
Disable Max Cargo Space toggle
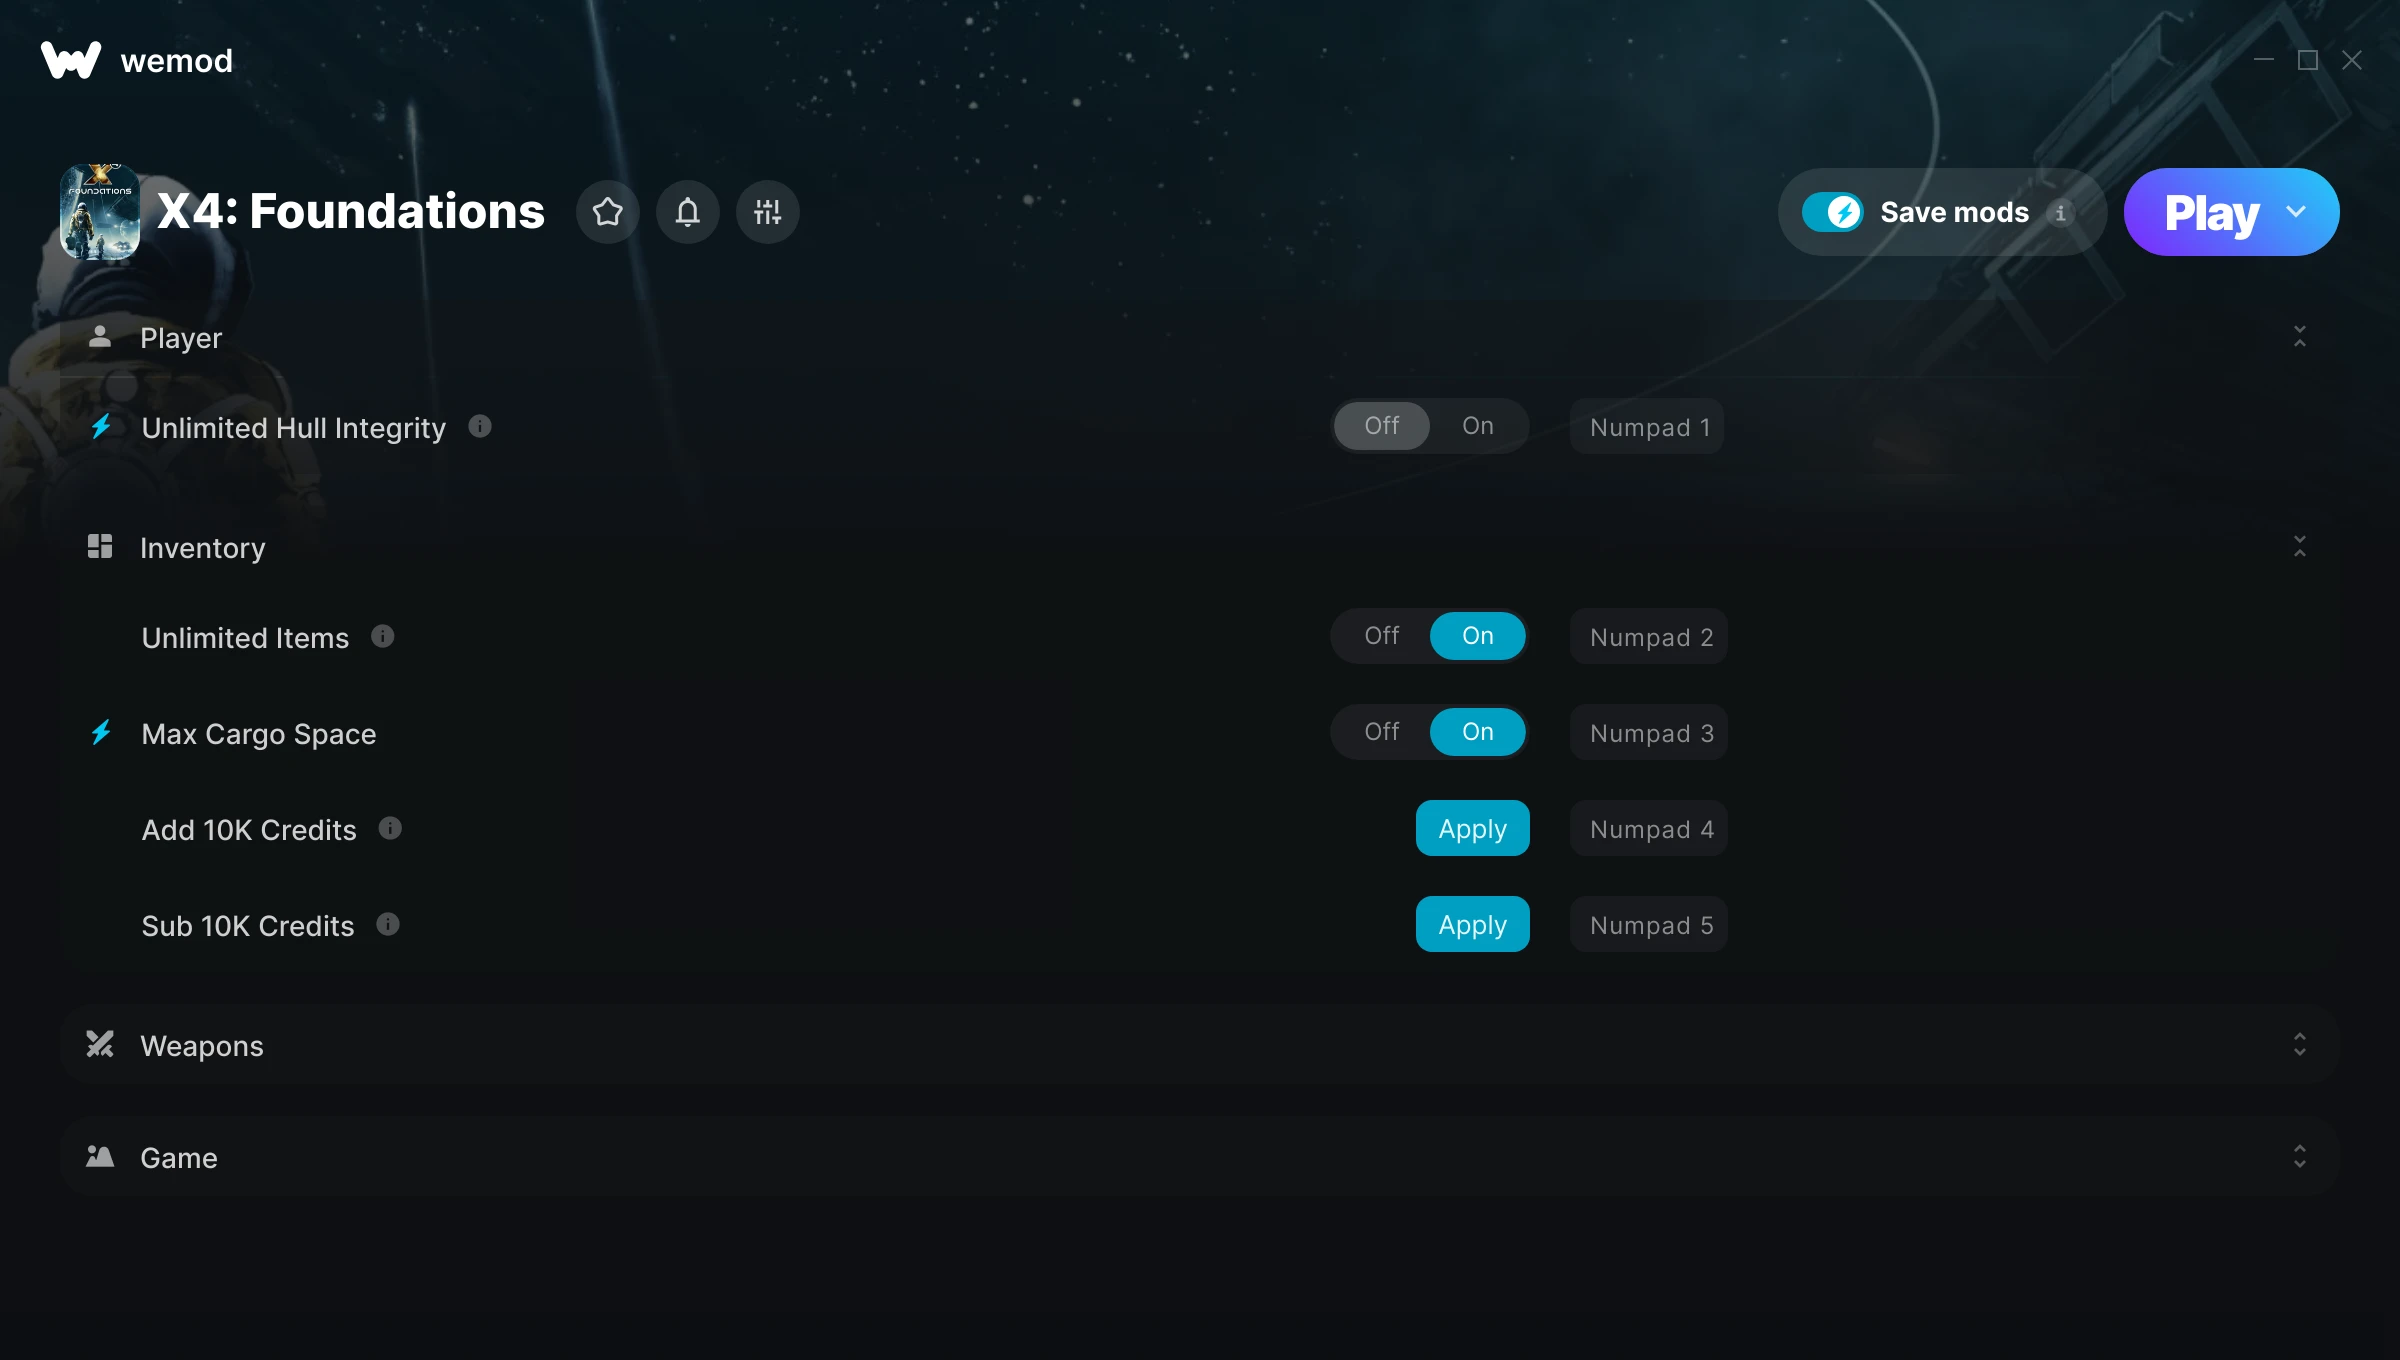click(1381, 732)
